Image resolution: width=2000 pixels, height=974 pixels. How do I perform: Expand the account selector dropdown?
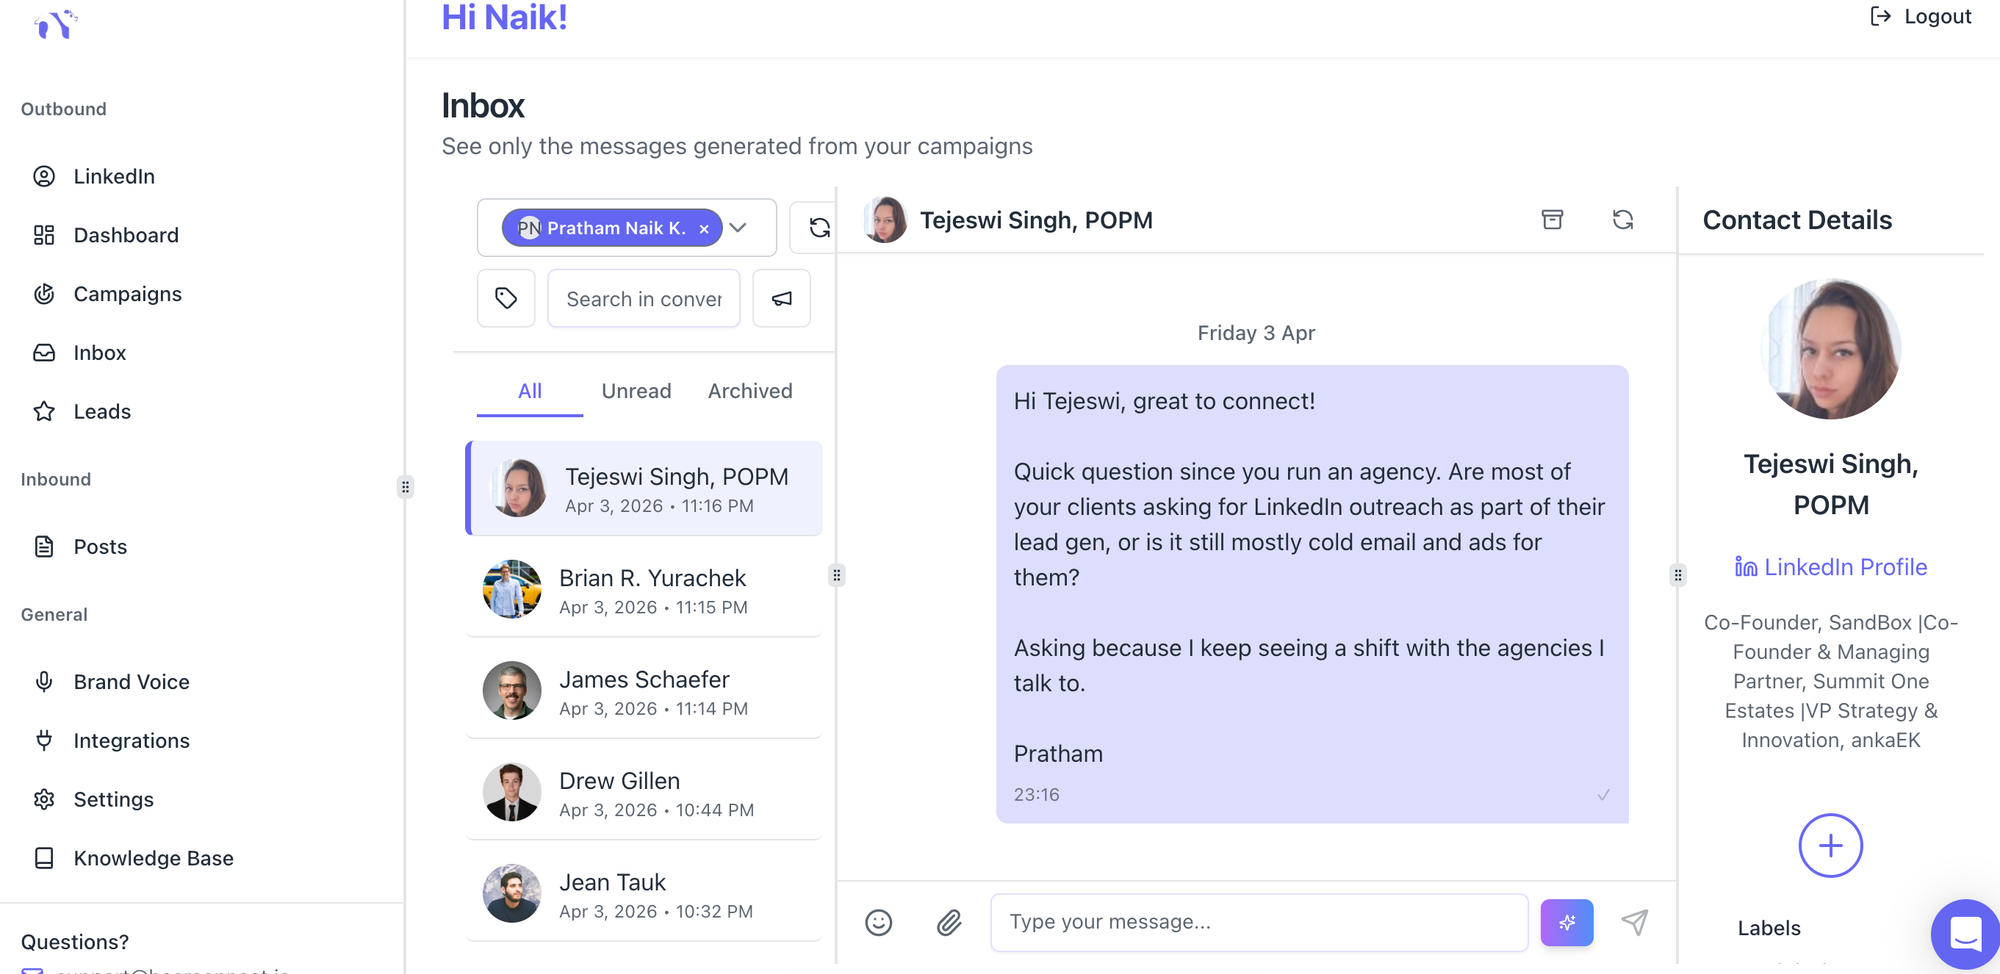(739, 228)
